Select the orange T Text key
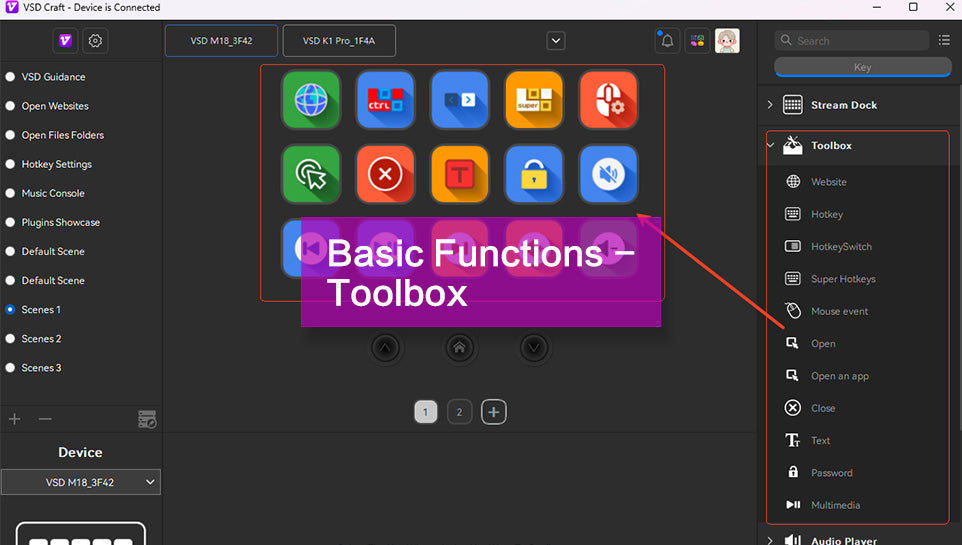The image size is (962, 545). coord(460,174)
